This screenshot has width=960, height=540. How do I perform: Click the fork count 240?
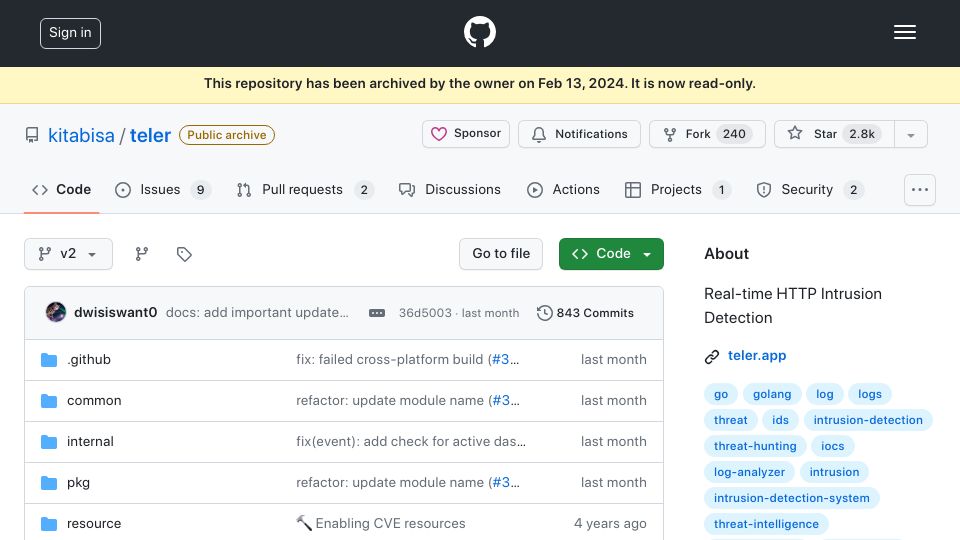pos(734,134)
